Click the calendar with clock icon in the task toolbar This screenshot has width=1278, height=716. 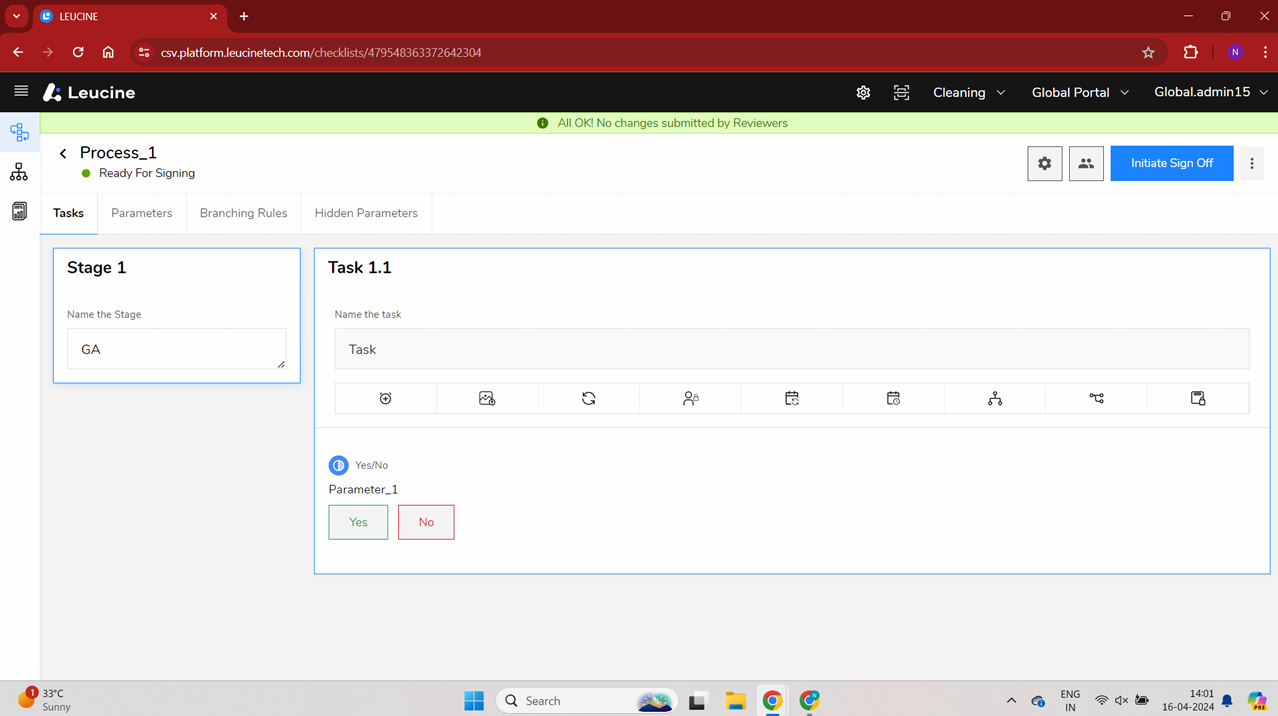click(x=893, y=398)
